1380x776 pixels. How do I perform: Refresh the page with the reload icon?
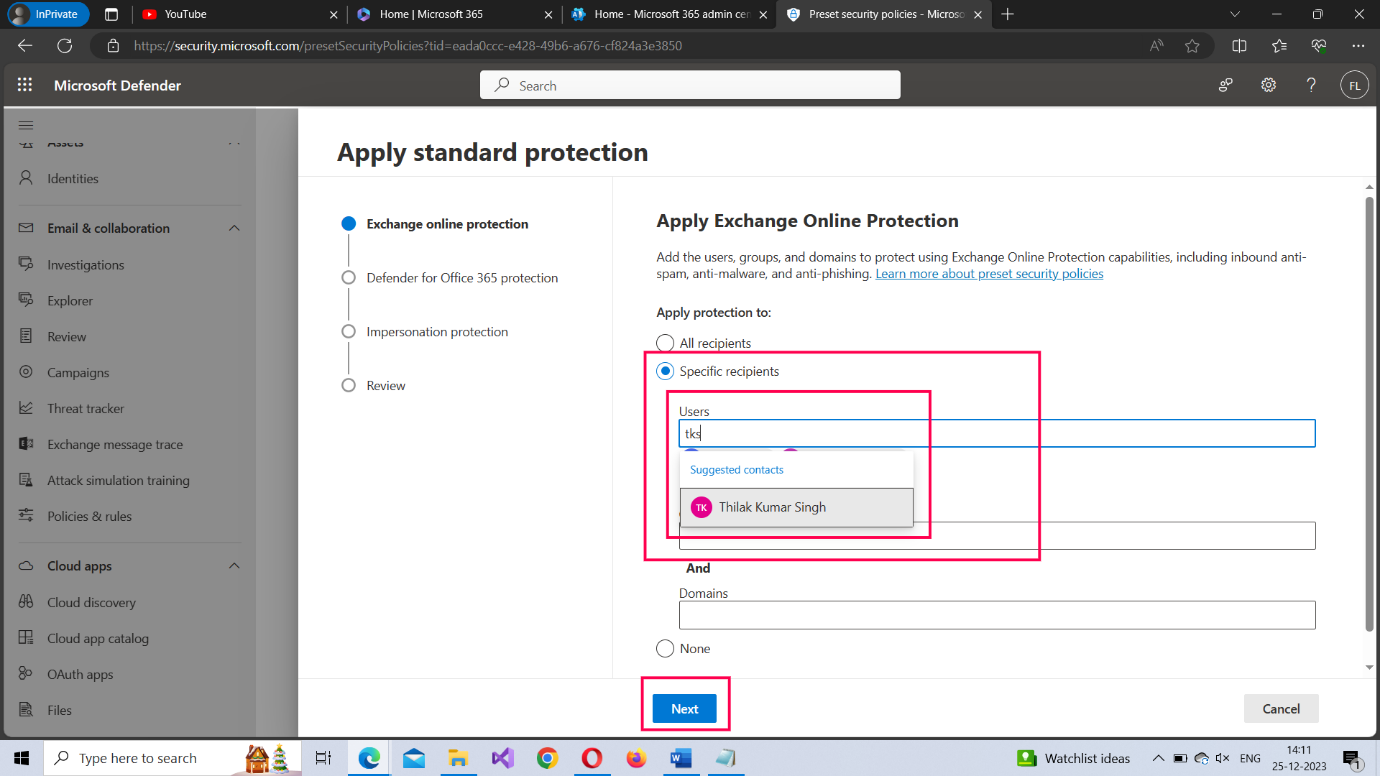tap(65, 46)
